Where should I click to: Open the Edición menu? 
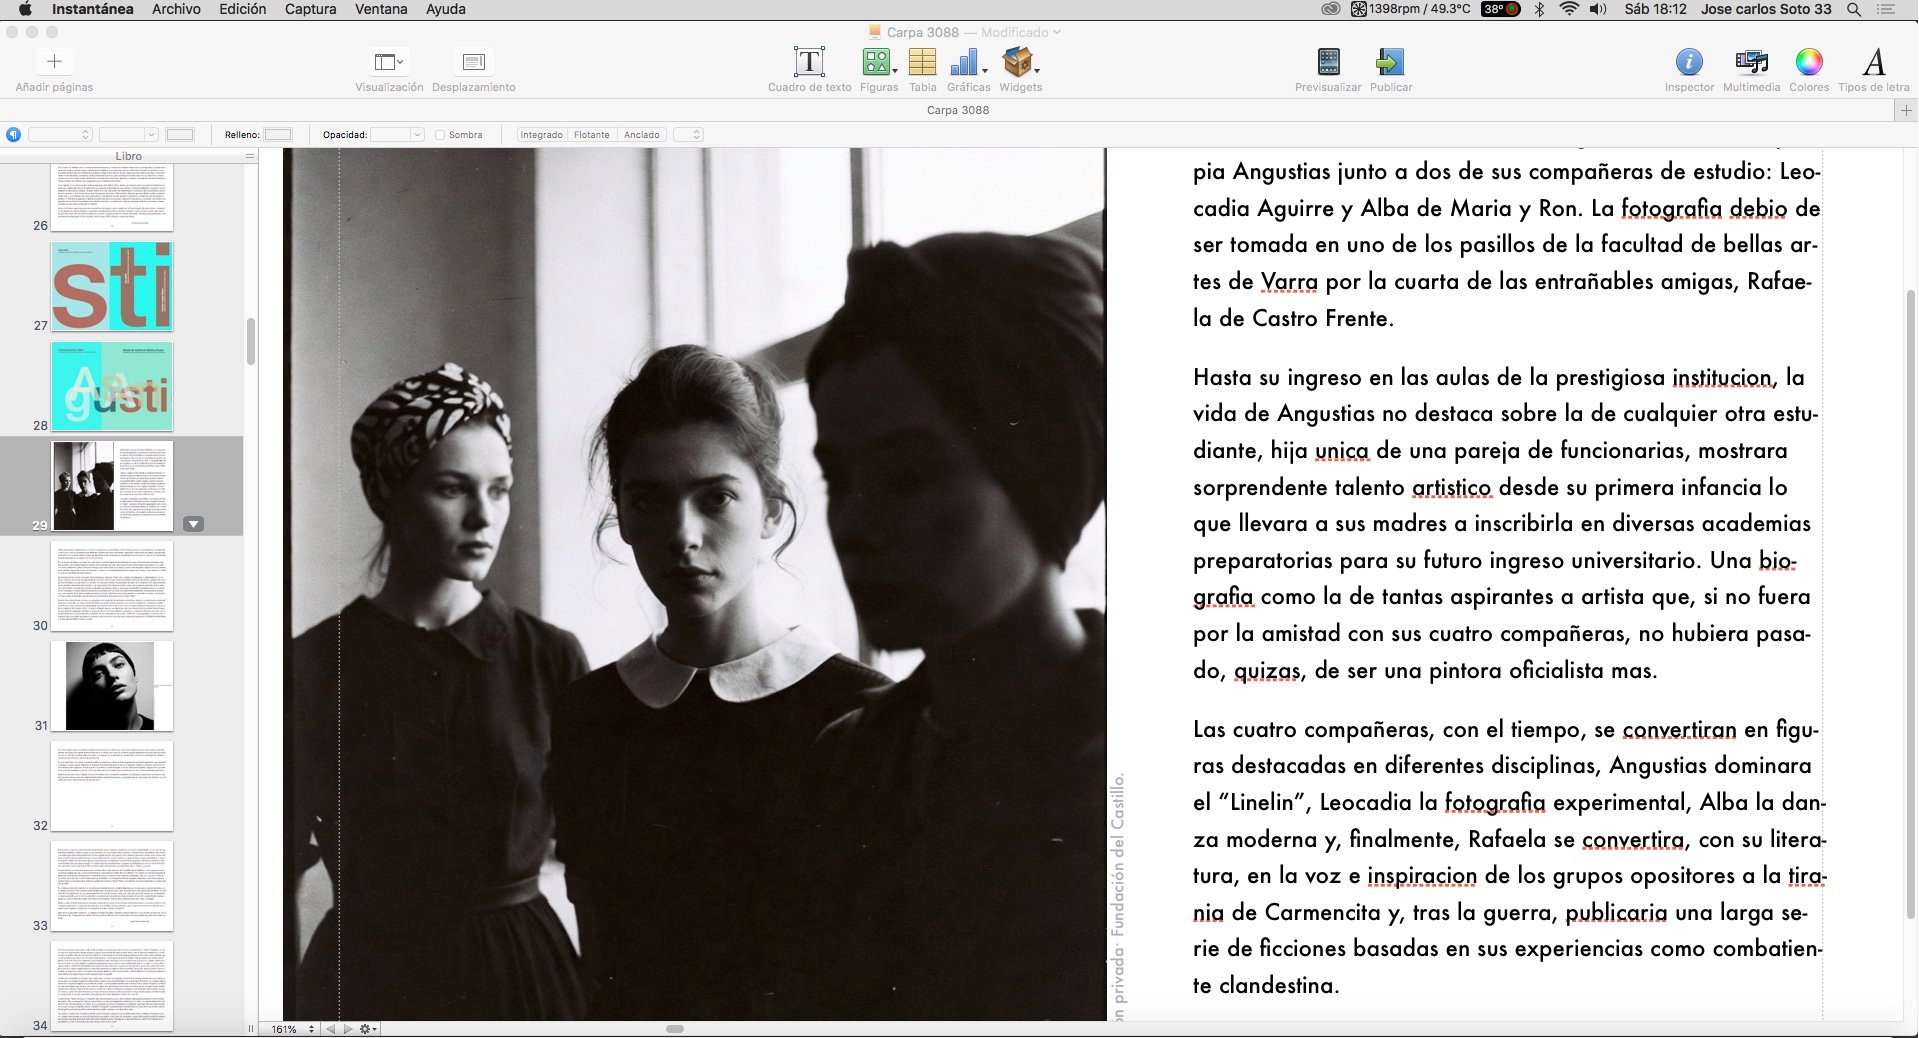click(x=243, y=9)
